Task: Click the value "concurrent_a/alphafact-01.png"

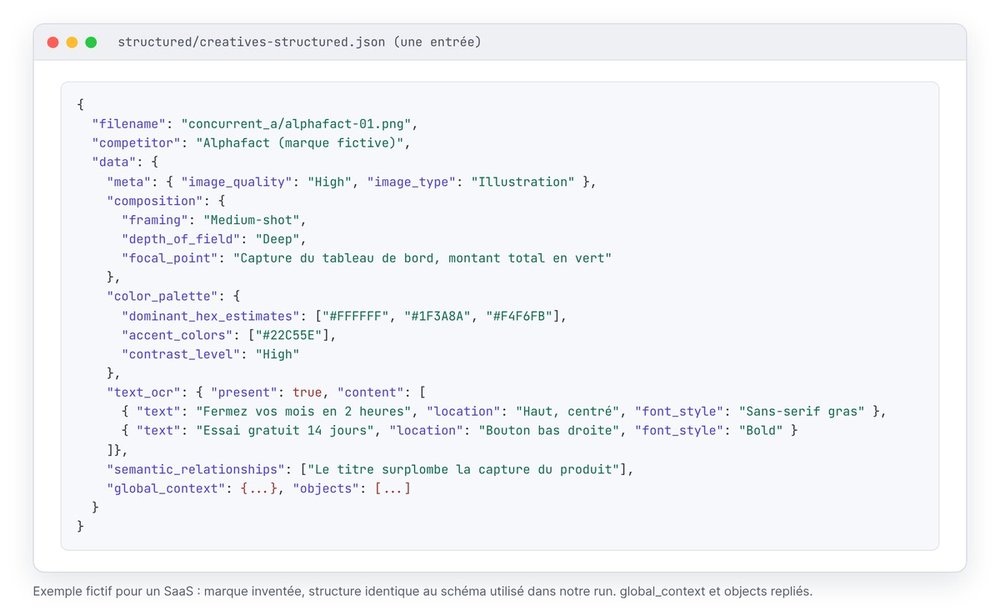Action: coord(296,124)
